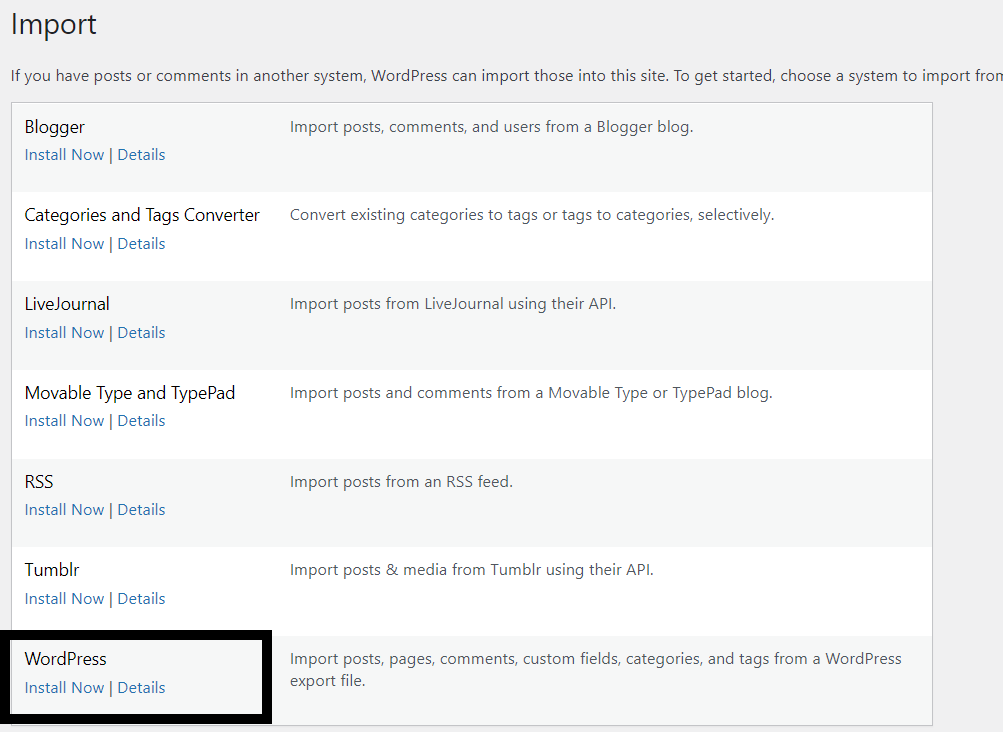View Details for Movable Type and TypePad

point(141,420)
